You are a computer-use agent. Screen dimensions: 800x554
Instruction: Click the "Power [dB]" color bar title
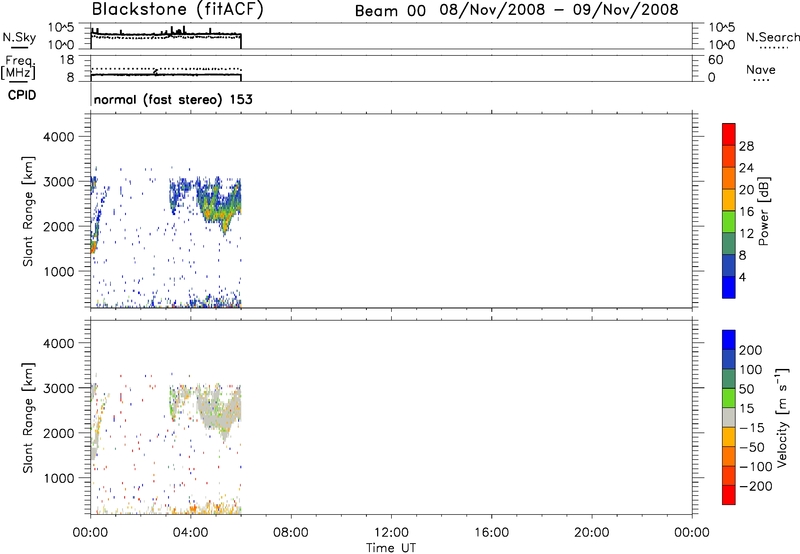pyautogui.click(x=764, y=211)
